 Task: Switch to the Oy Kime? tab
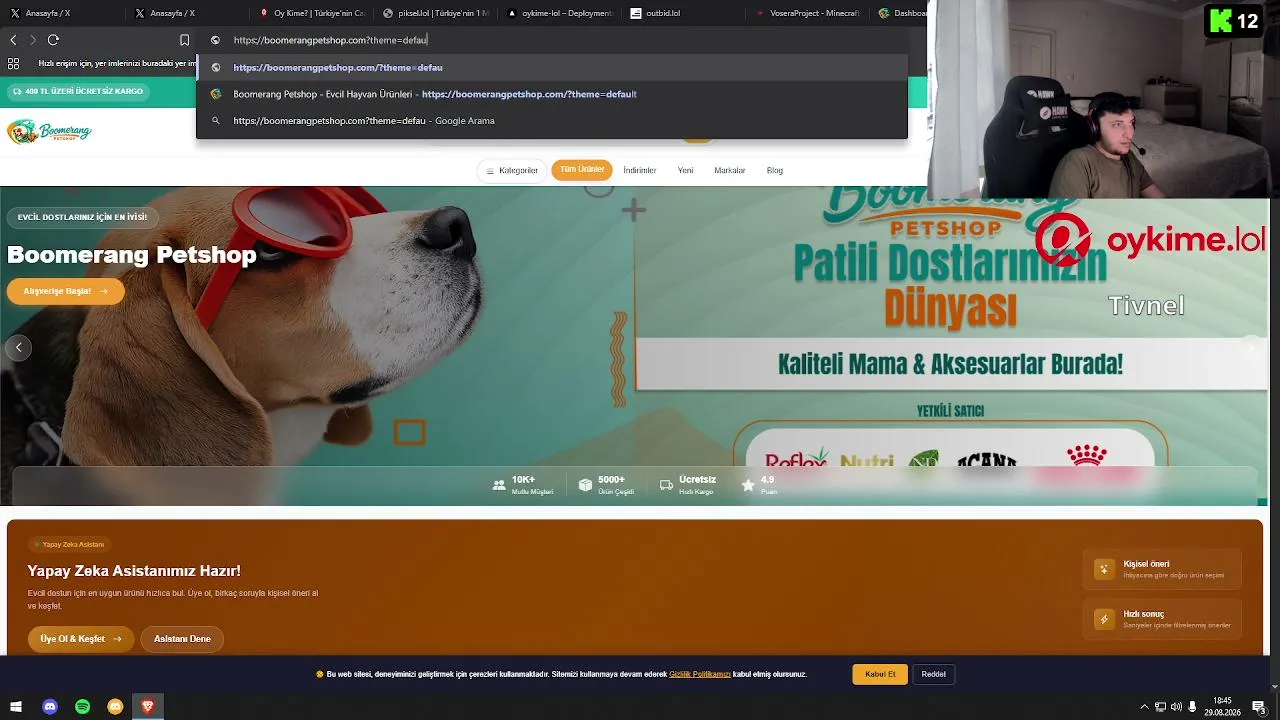pyautogui.click(x=312, y=13)
